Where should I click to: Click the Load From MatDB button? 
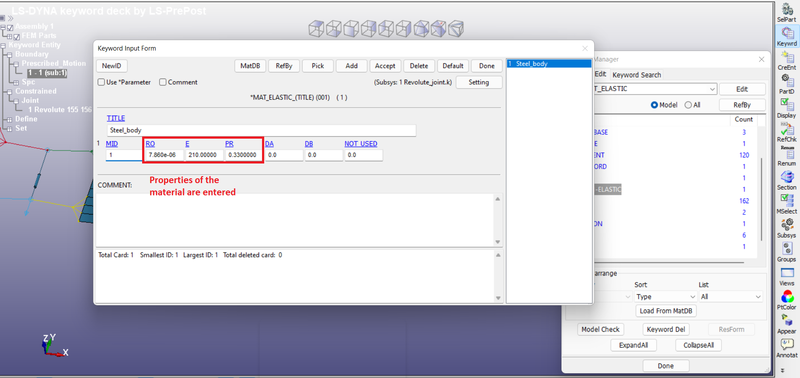click(x=666, y=311)
